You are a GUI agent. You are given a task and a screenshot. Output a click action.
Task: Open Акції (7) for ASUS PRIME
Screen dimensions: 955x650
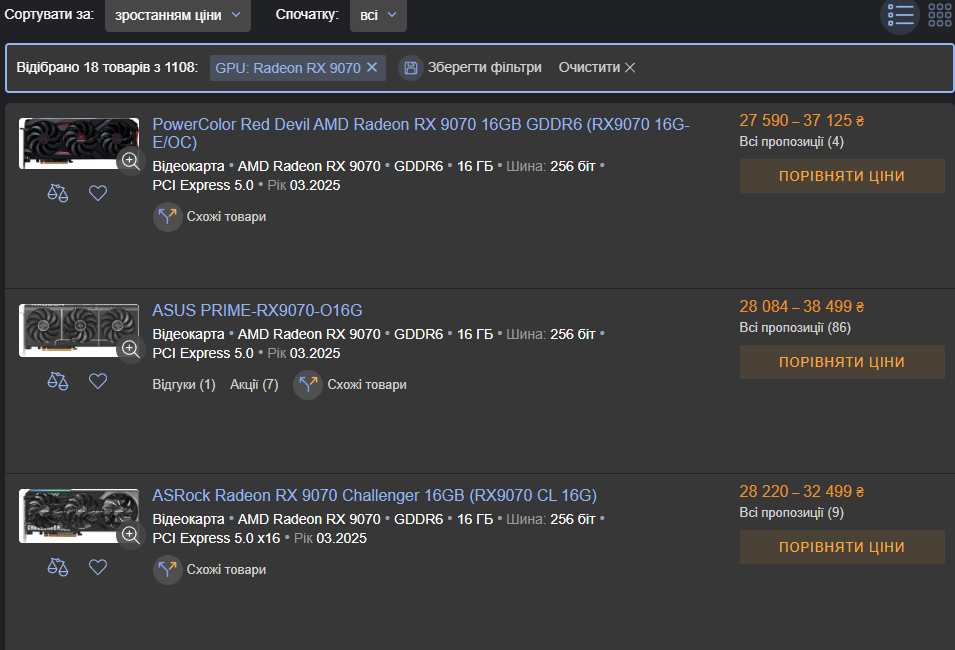tap(254, 385)
